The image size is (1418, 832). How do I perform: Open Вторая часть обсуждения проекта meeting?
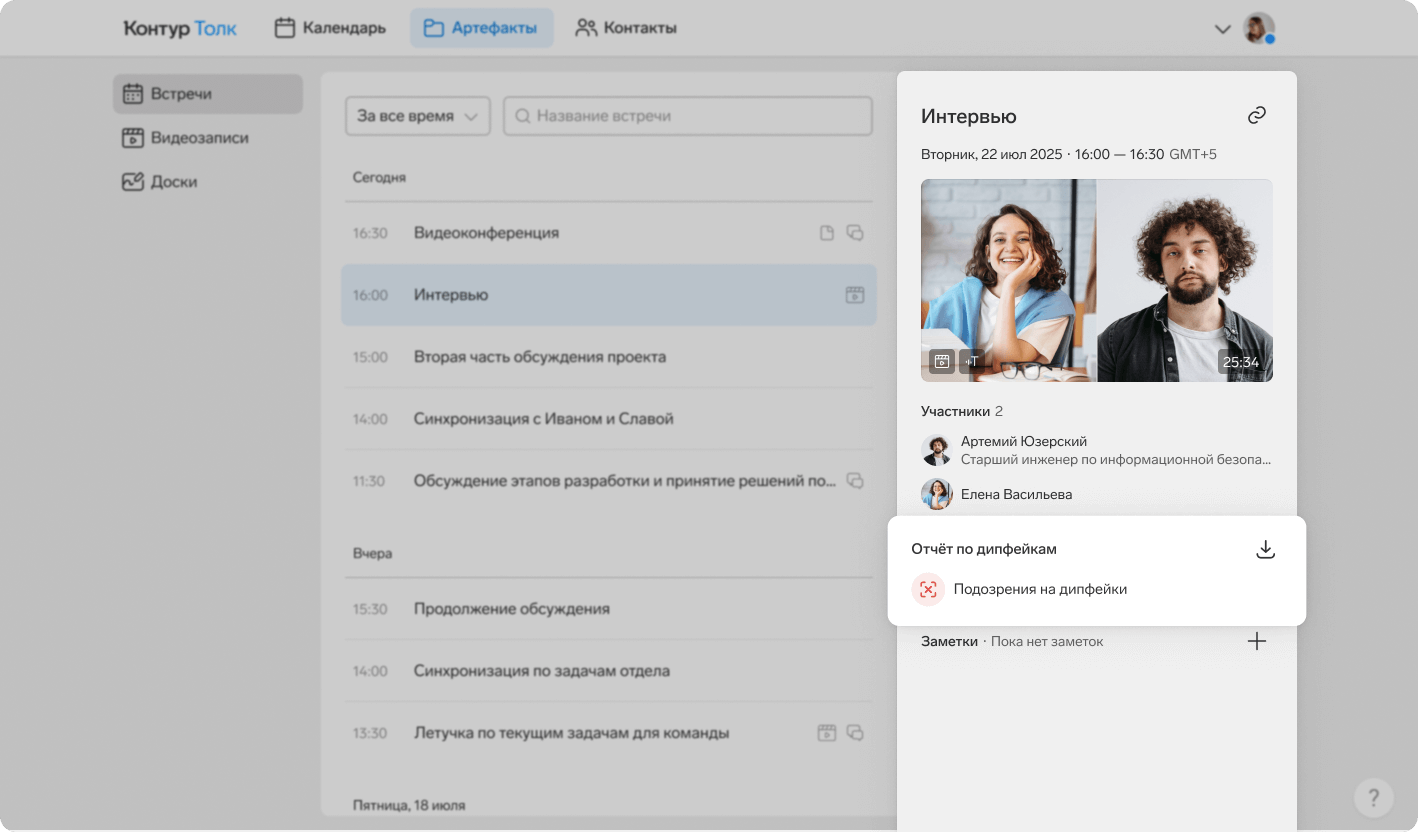(x=608, y=357)
